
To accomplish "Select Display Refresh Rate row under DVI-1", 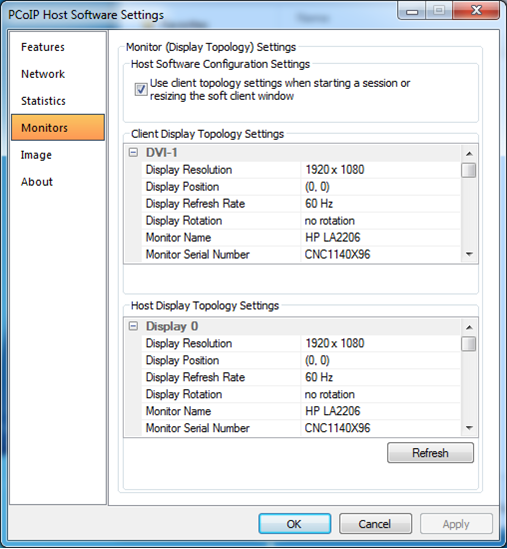I will click(x=301, y=203).
